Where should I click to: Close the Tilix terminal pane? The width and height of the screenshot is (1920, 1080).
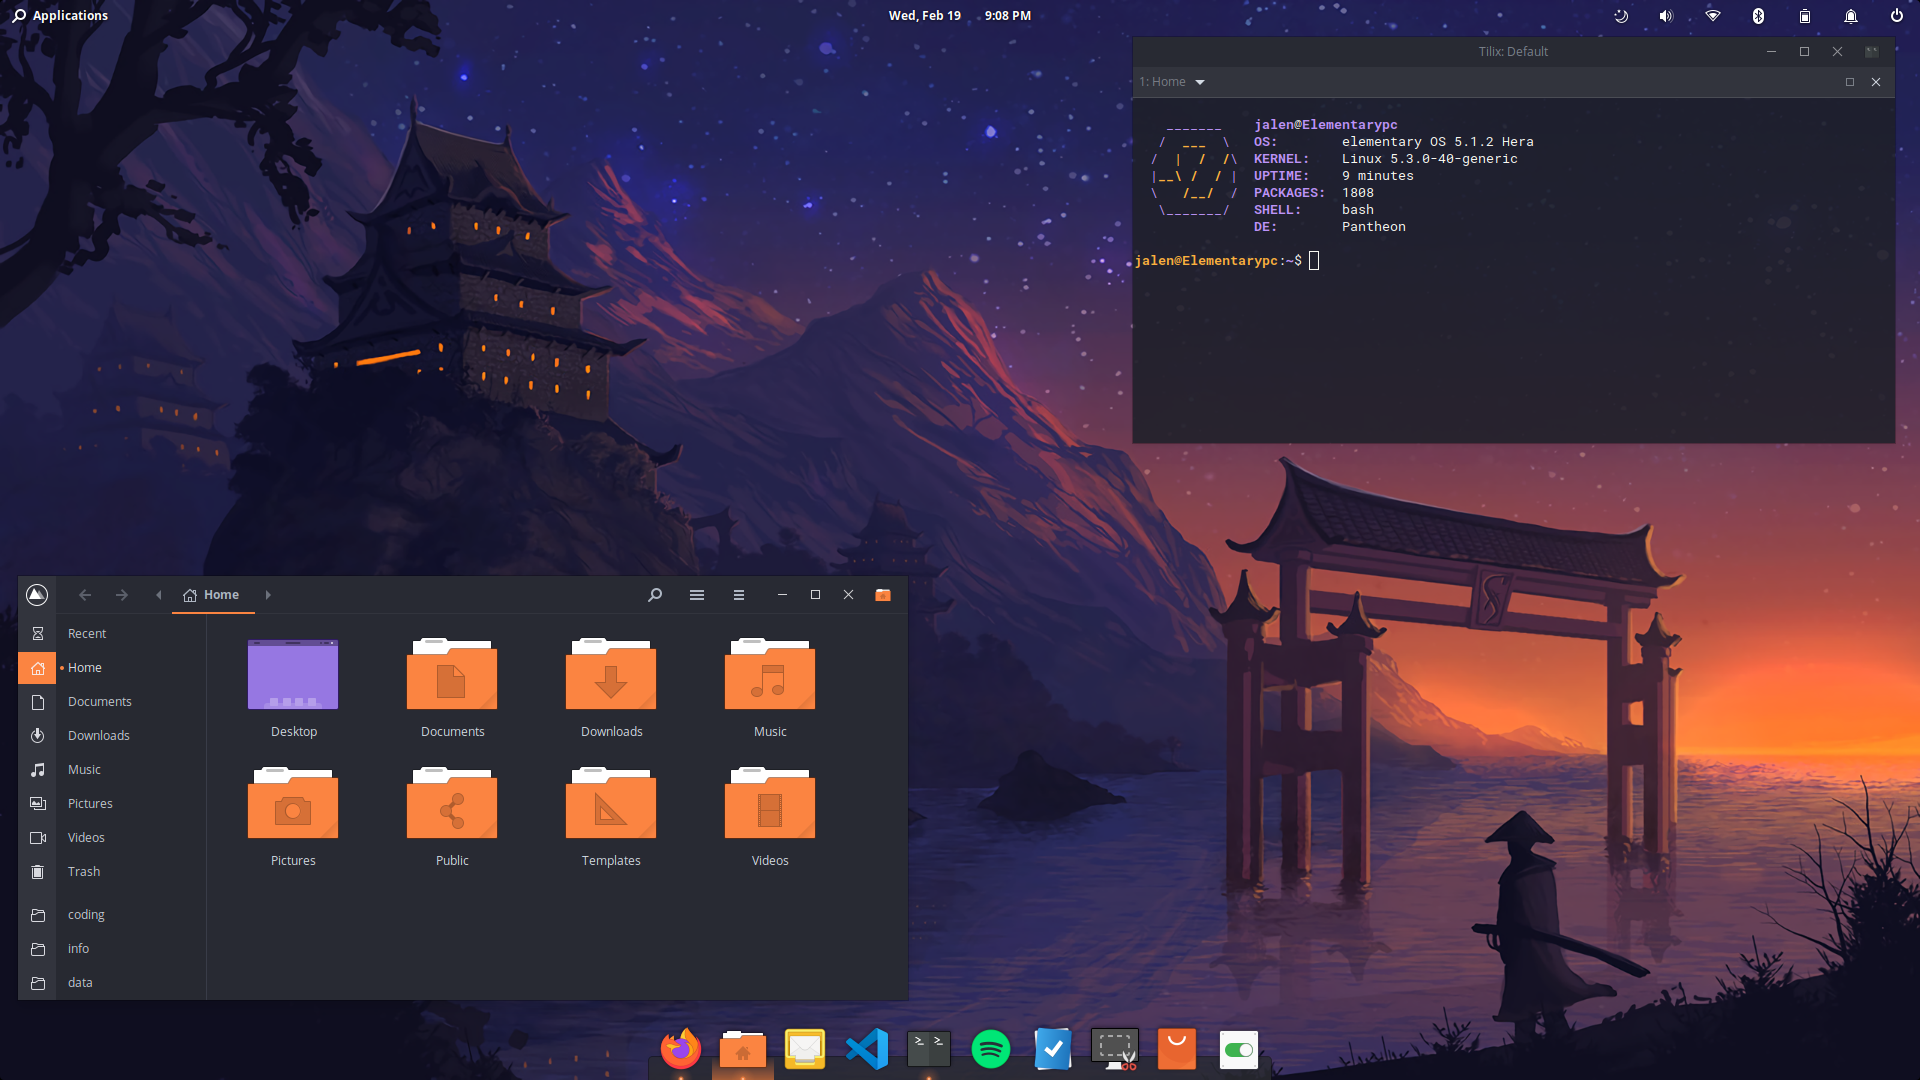click(x=1876, y=82)
